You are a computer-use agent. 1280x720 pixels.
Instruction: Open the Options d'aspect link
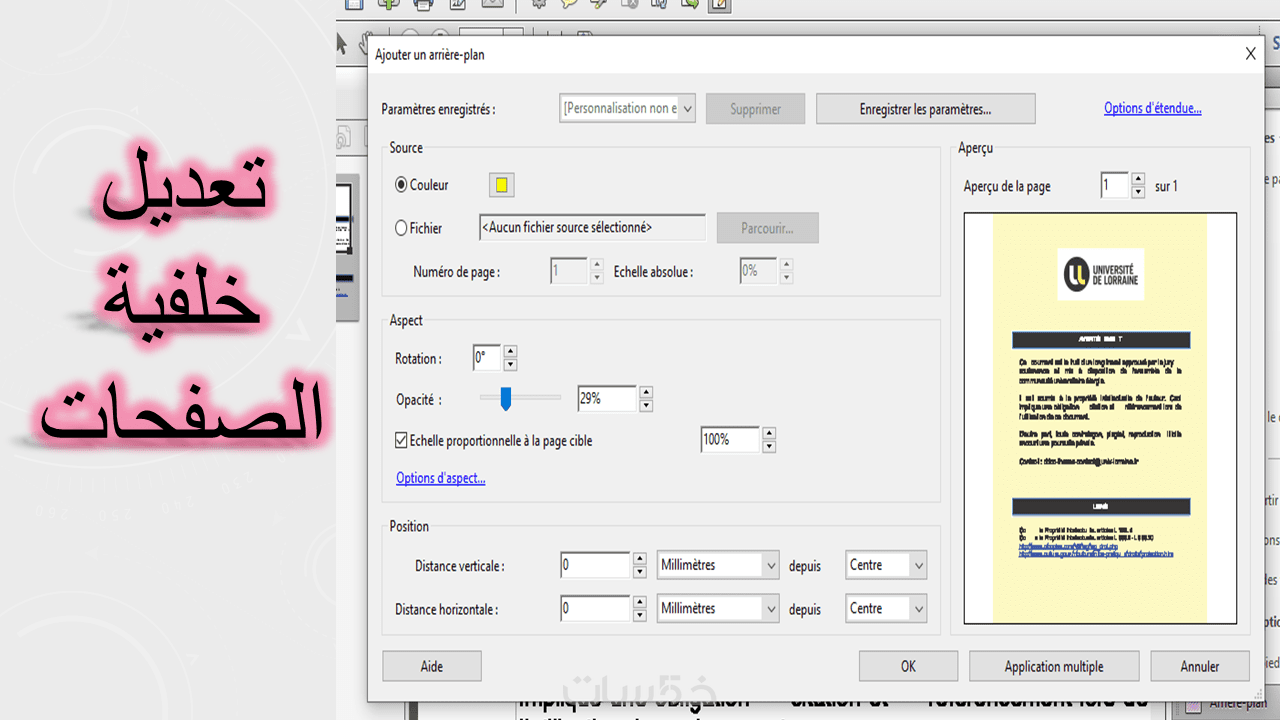point(441,478)
